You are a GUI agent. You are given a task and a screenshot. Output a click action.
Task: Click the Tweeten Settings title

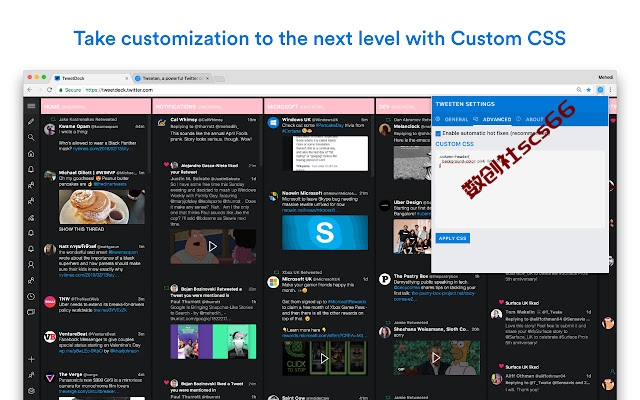point(465,104)
